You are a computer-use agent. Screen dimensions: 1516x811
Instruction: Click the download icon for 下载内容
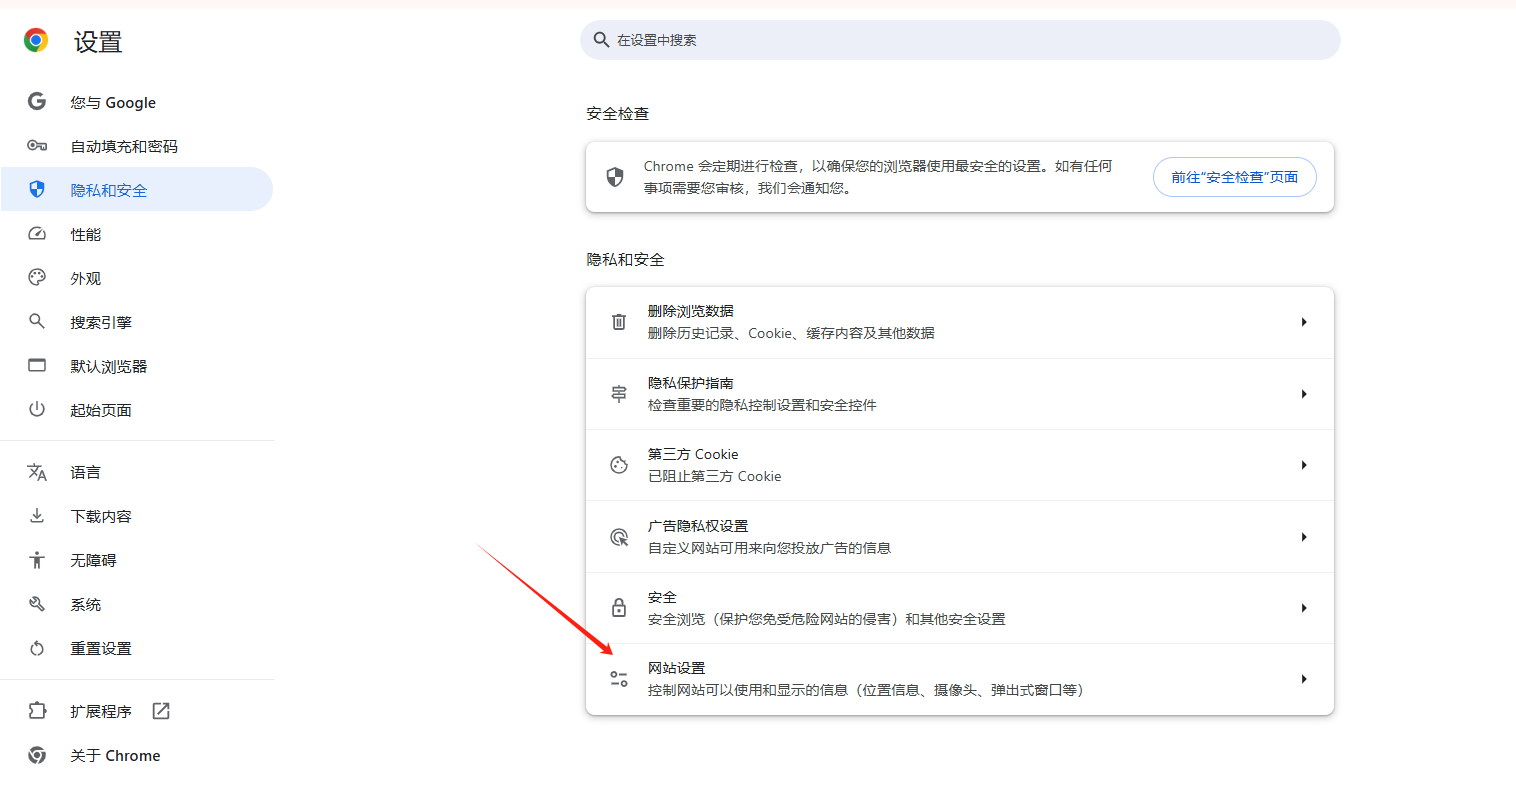coord(37,516)
